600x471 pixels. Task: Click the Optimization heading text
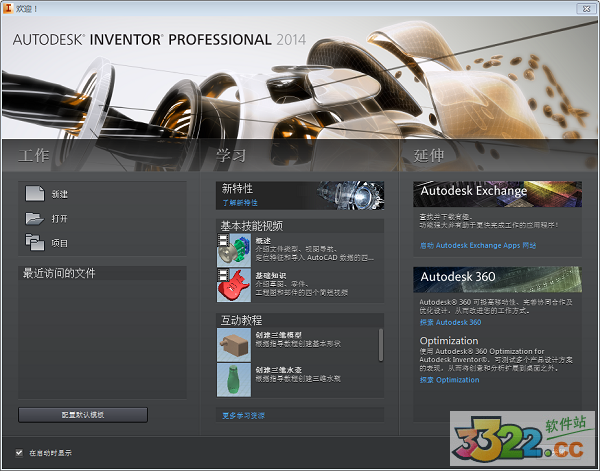449,341
